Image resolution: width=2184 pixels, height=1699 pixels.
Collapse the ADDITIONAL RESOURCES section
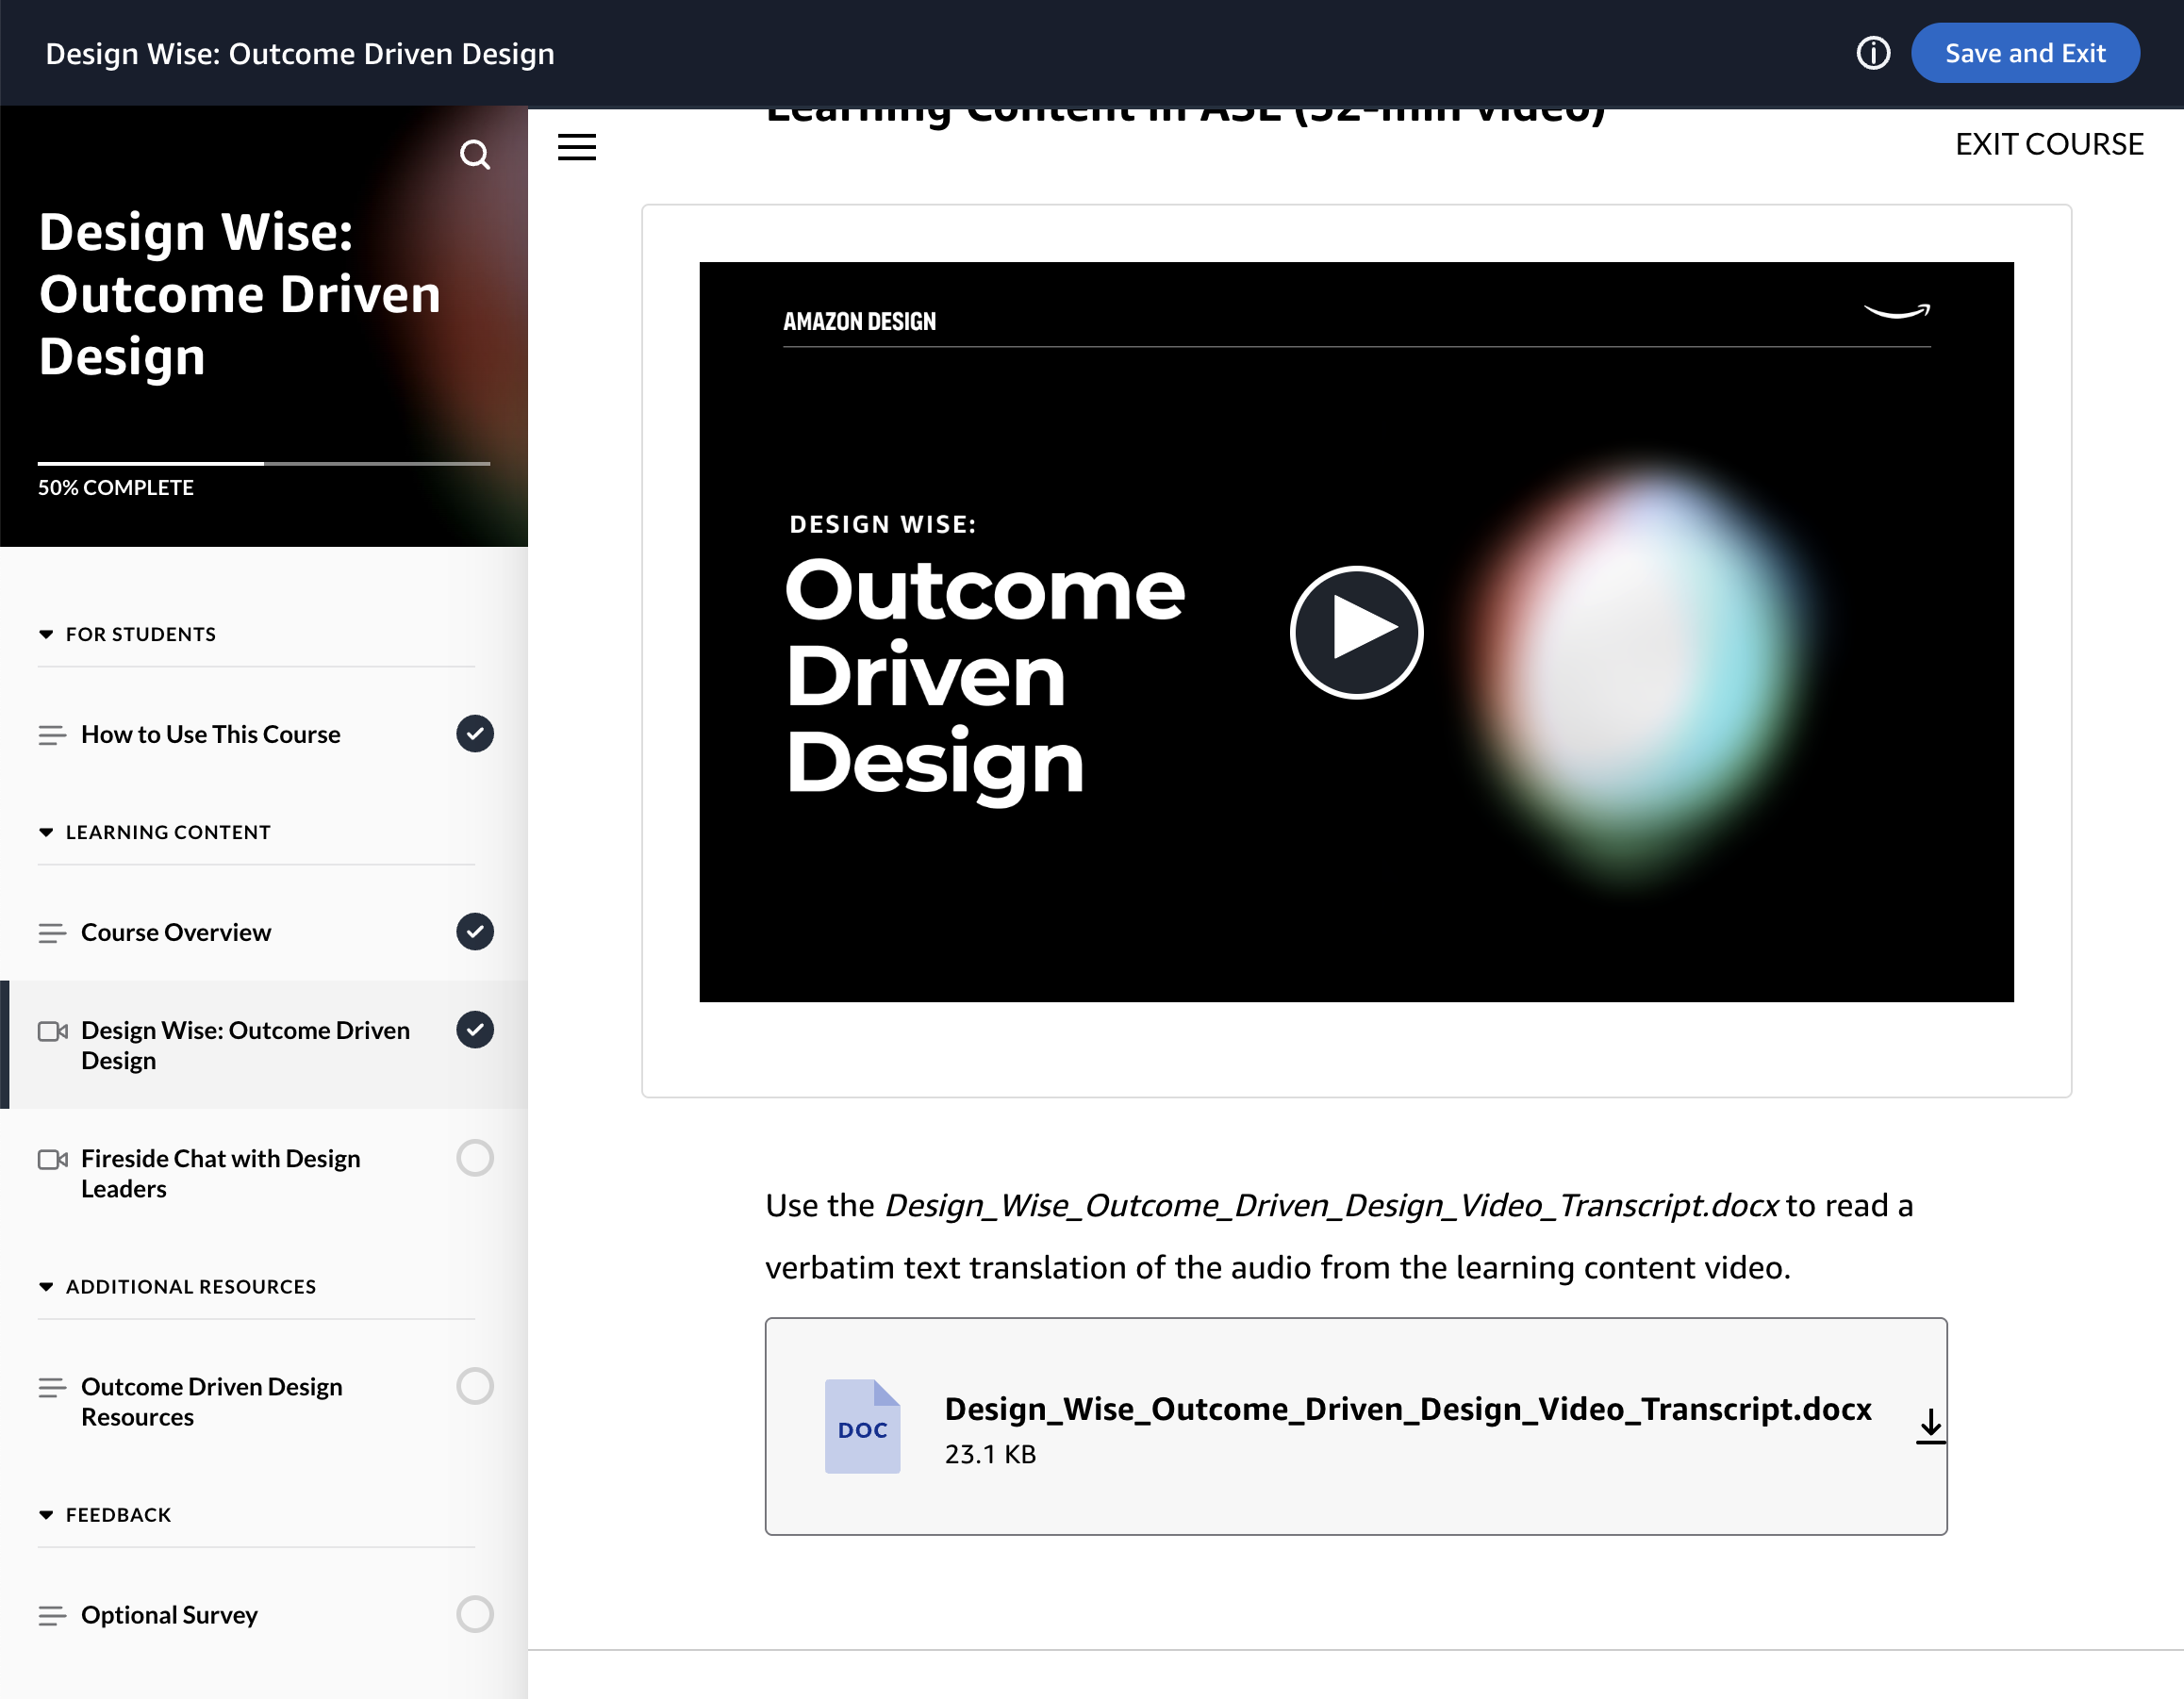pyautogui.click(x=46, y=1286)
